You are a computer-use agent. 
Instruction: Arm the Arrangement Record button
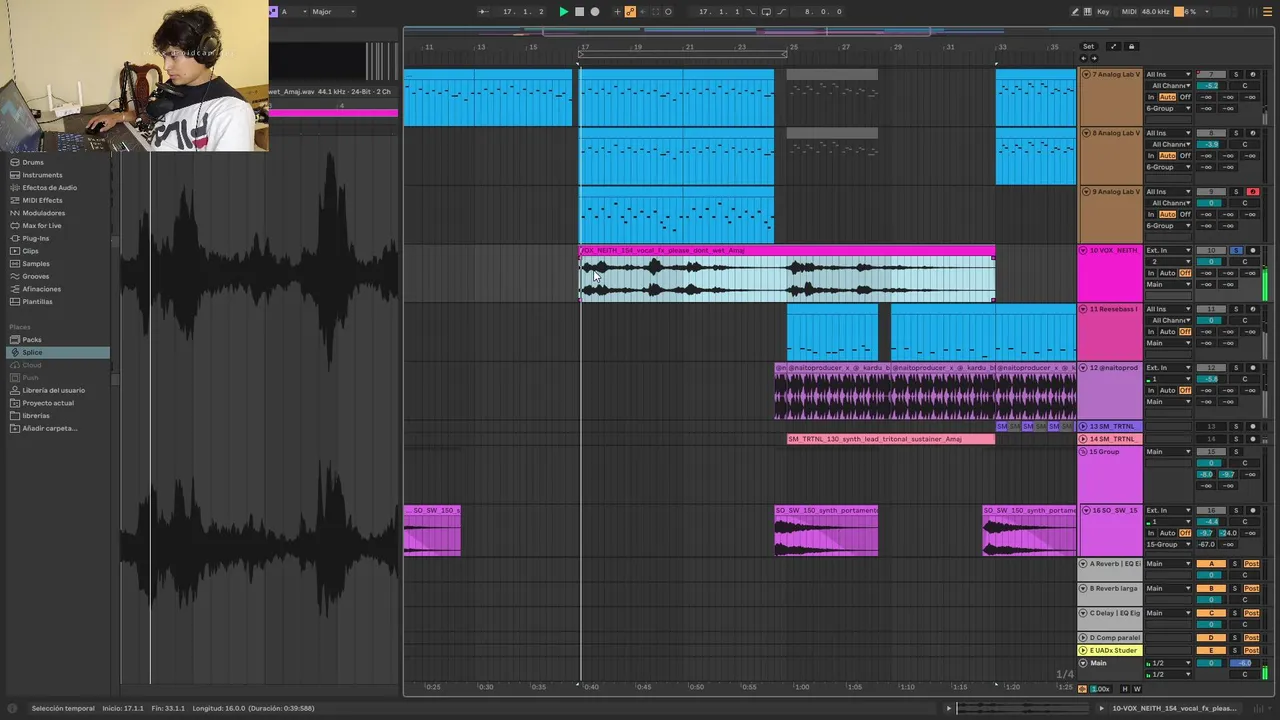(595, 12)
